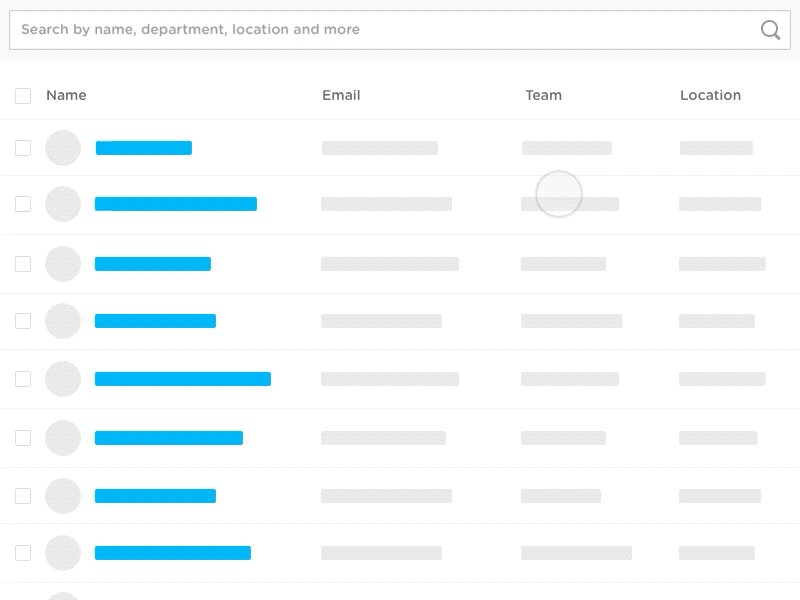Screen dimensions: 800x600
Task: Check the checkbox on the fourth user row
Action: 22,321
